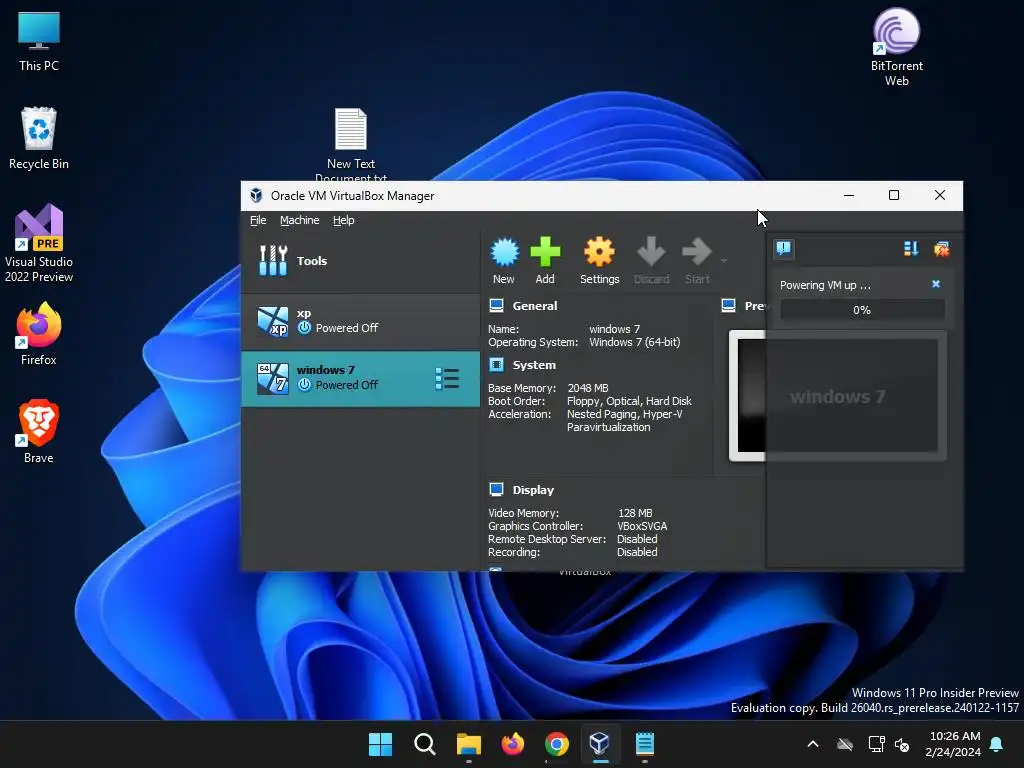Open the Machine menu

tap(300, 220)
